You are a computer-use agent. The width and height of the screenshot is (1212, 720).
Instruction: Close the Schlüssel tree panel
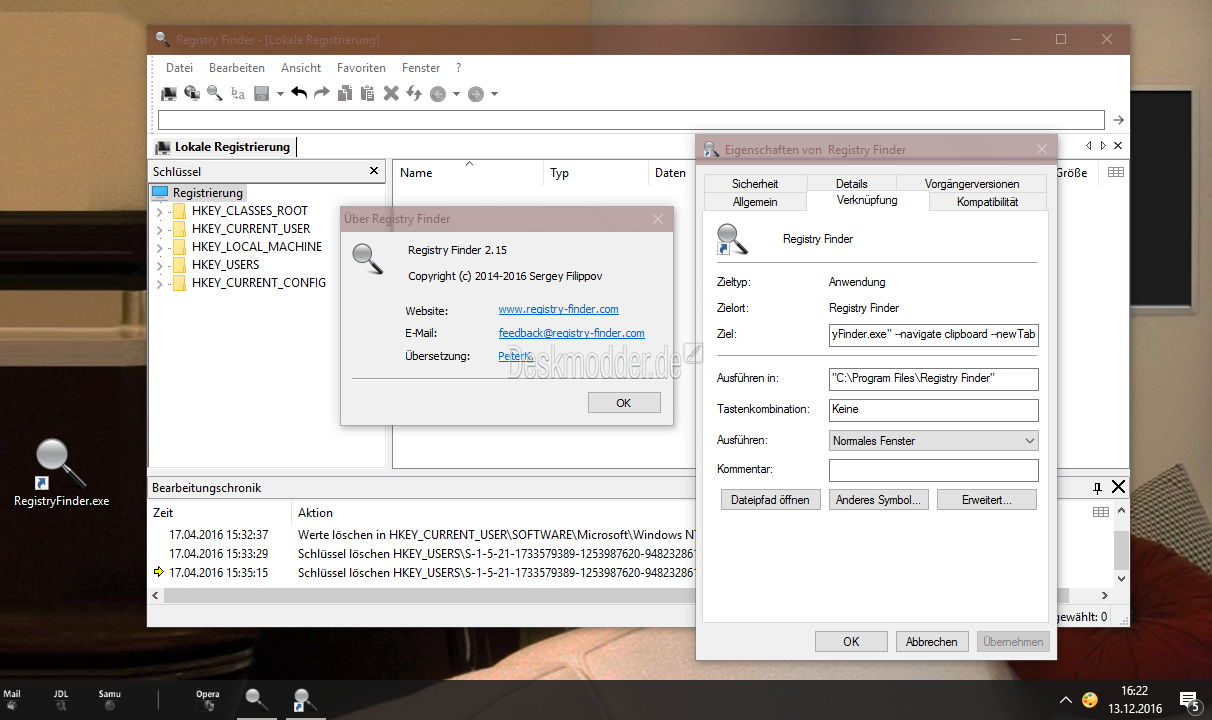pyautogui.click(x=374, y=171)
